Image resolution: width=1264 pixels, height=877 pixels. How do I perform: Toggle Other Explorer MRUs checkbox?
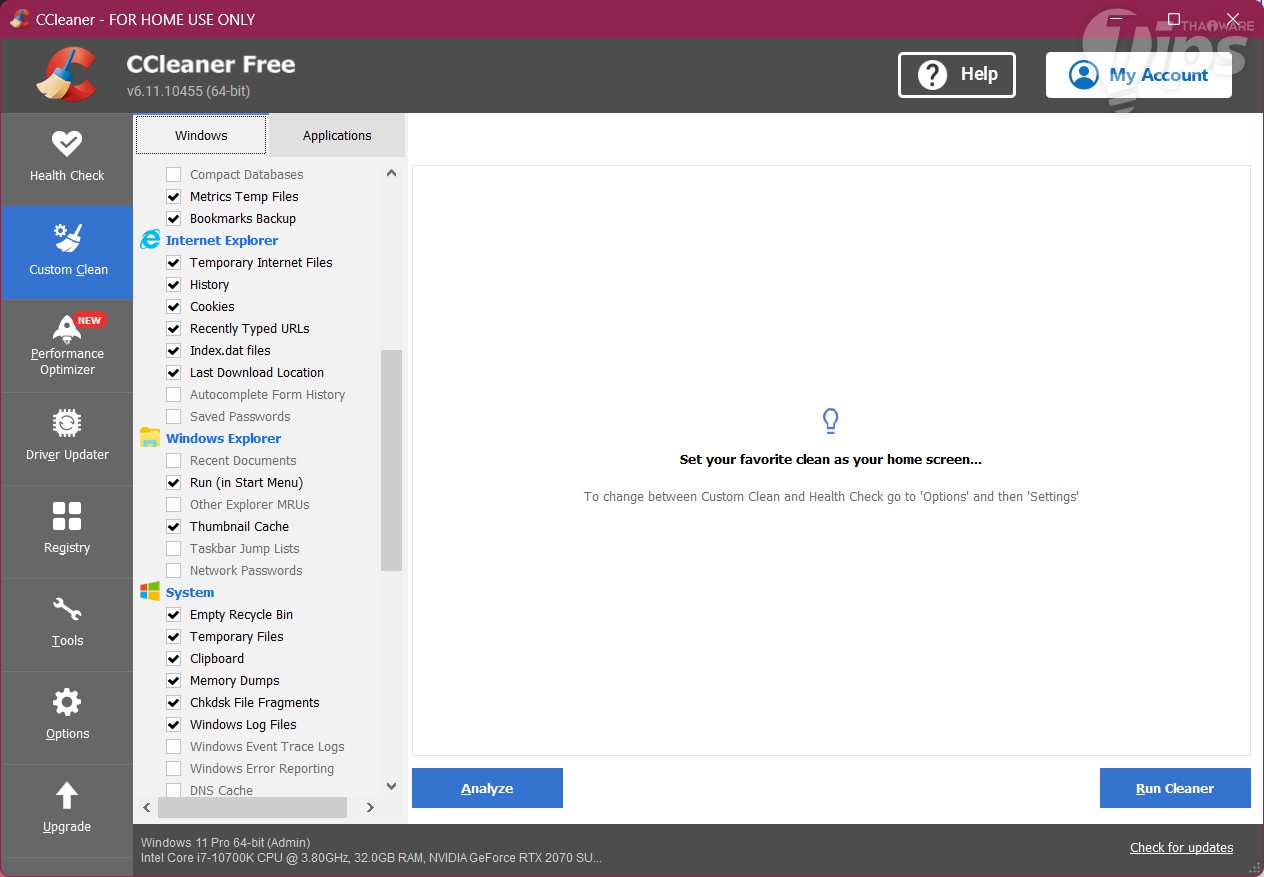click(x=174, y=504)
